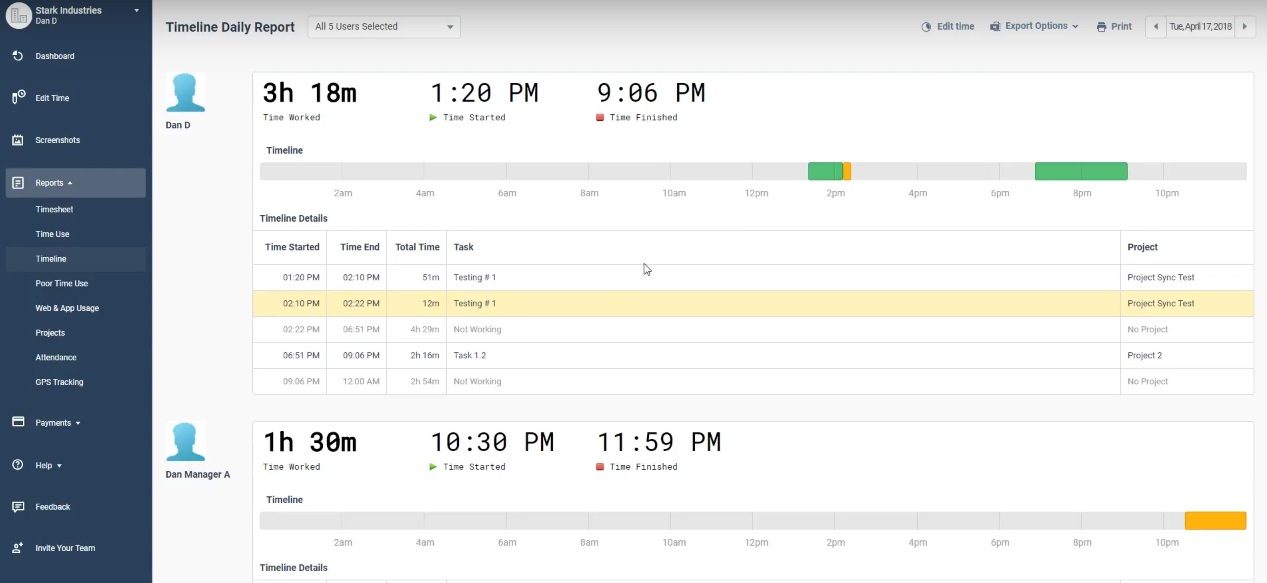
Task: Open the Web & App Usage report
Action: click(x=67, y=308)
